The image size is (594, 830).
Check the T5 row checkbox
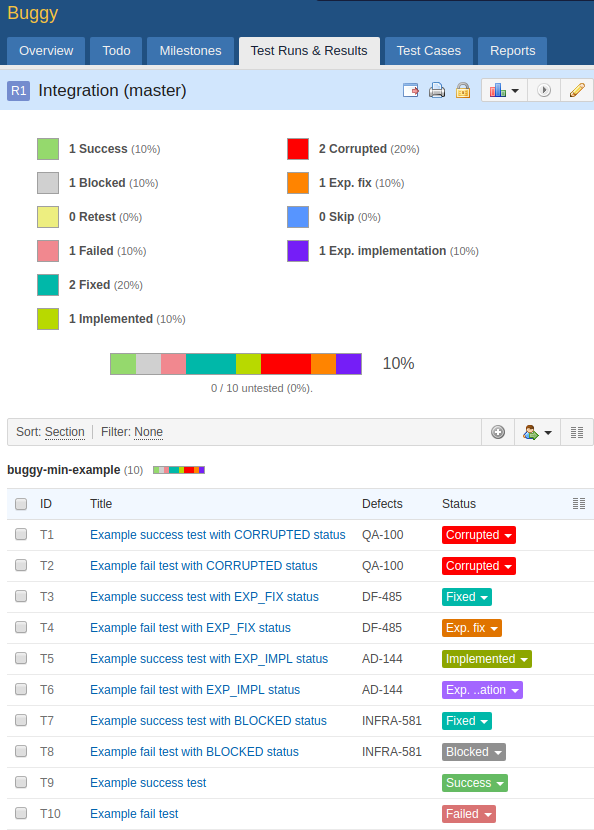coord(21,658)
